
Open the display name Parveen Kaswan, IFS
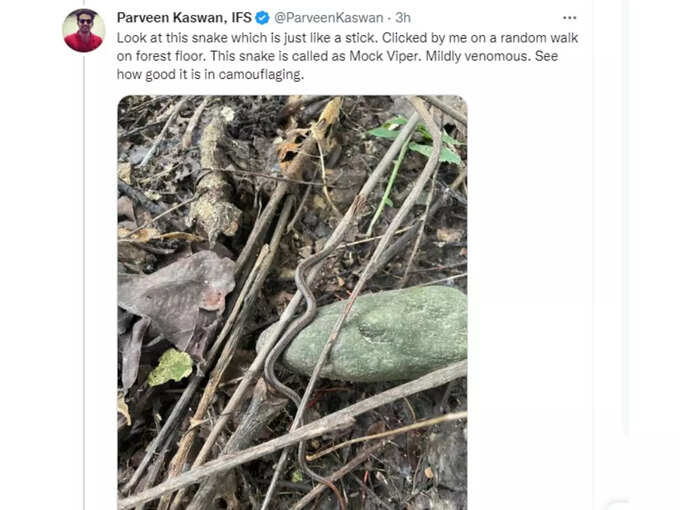pyautogui.click(x=184, y=18)
